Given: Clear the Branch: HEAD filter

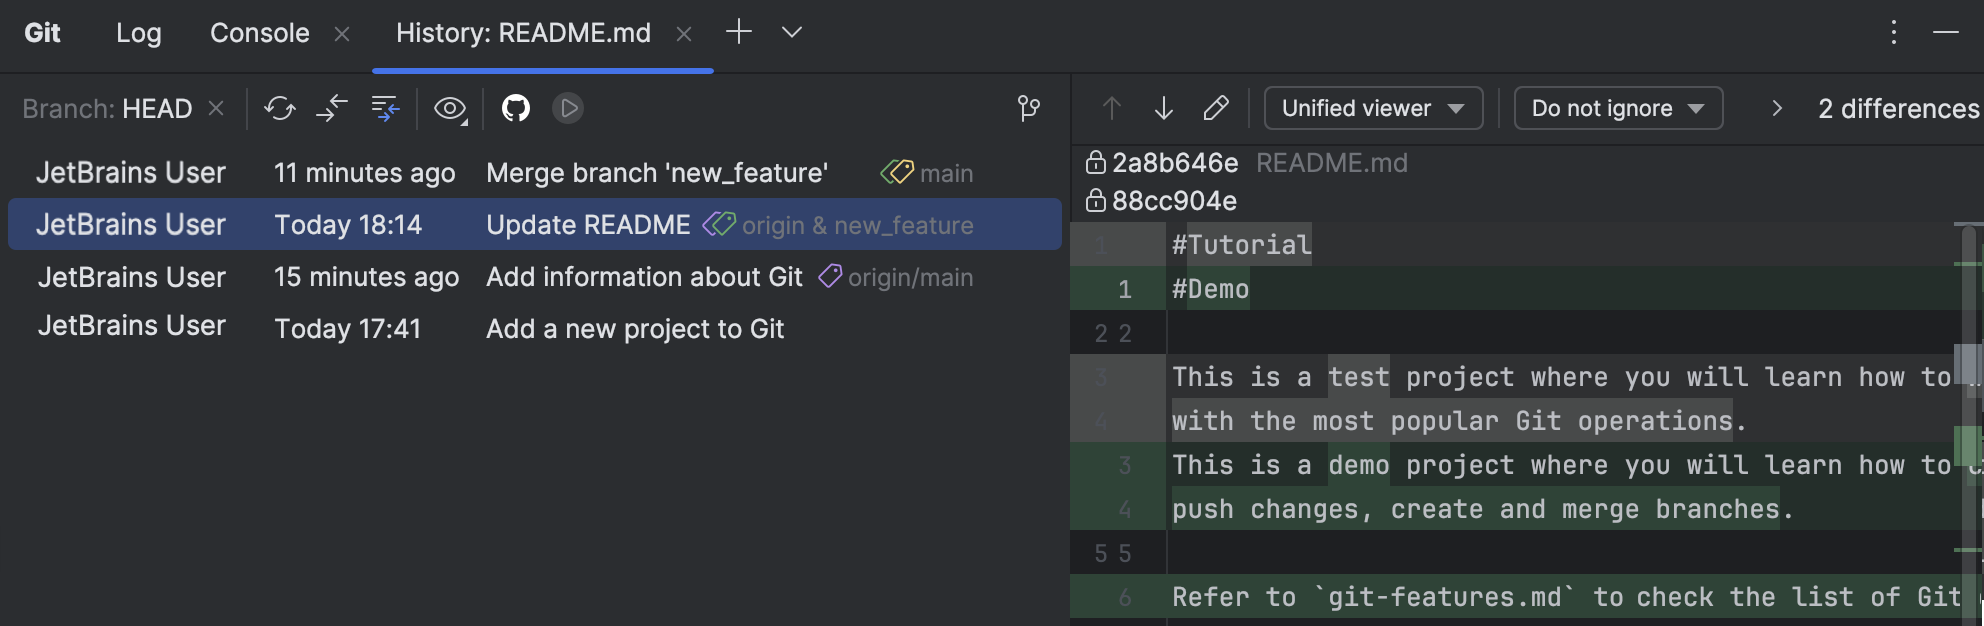Looking at the screenshot, I should (x=216, y=108).
